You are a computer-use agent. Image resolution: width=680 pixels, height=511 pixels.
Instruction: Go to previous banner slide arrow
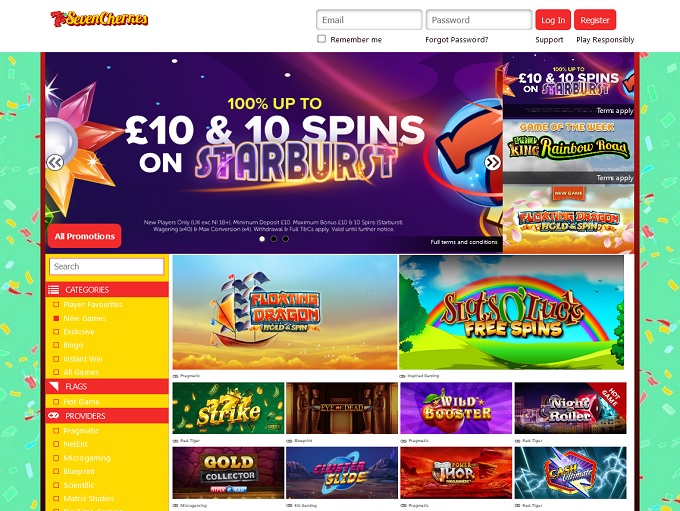[55, 163]
